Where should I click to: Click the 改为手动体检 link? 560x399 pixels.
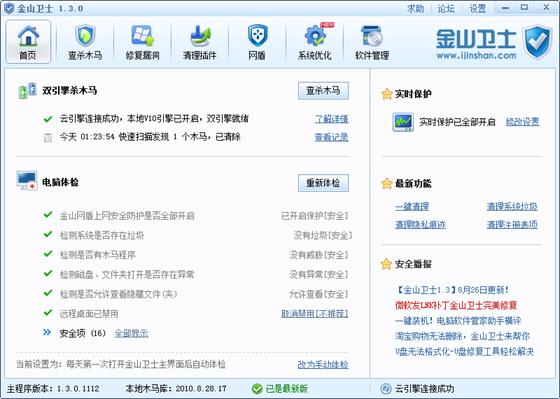323,364
